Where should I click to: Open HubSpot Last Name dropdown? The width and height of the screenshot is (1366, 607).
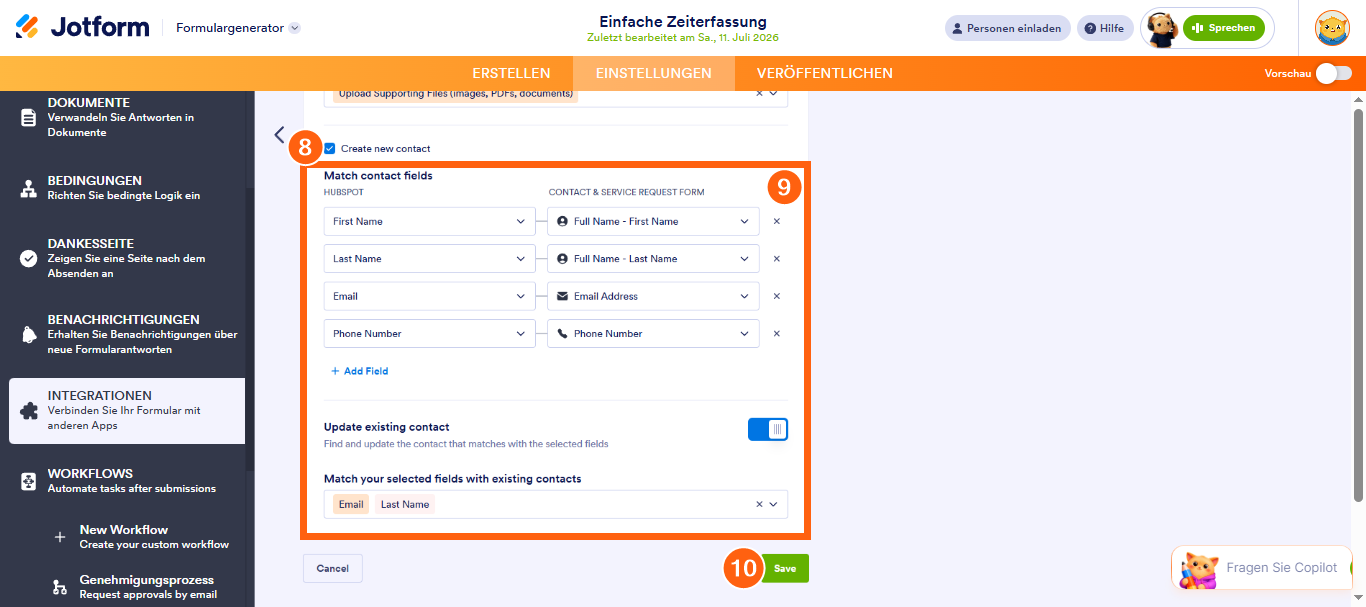[430, 258]
